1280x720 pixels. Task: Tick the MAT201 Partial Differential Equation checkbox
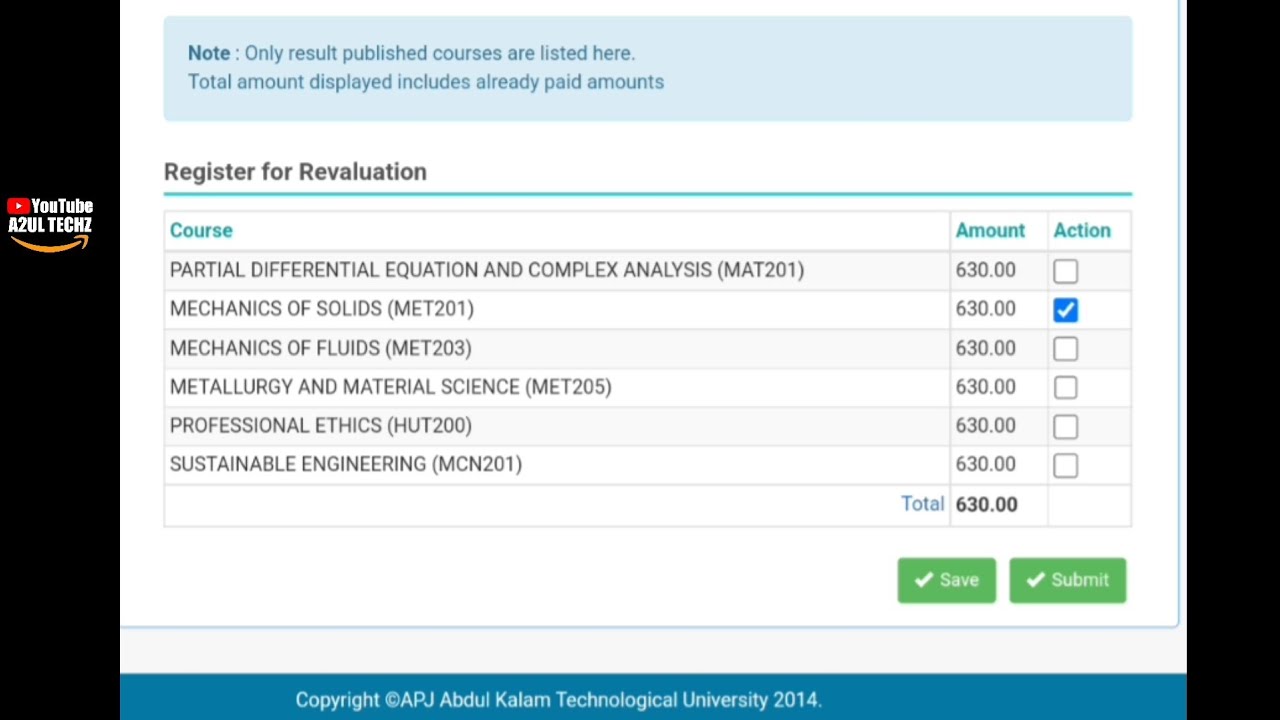coord(1065,271)
